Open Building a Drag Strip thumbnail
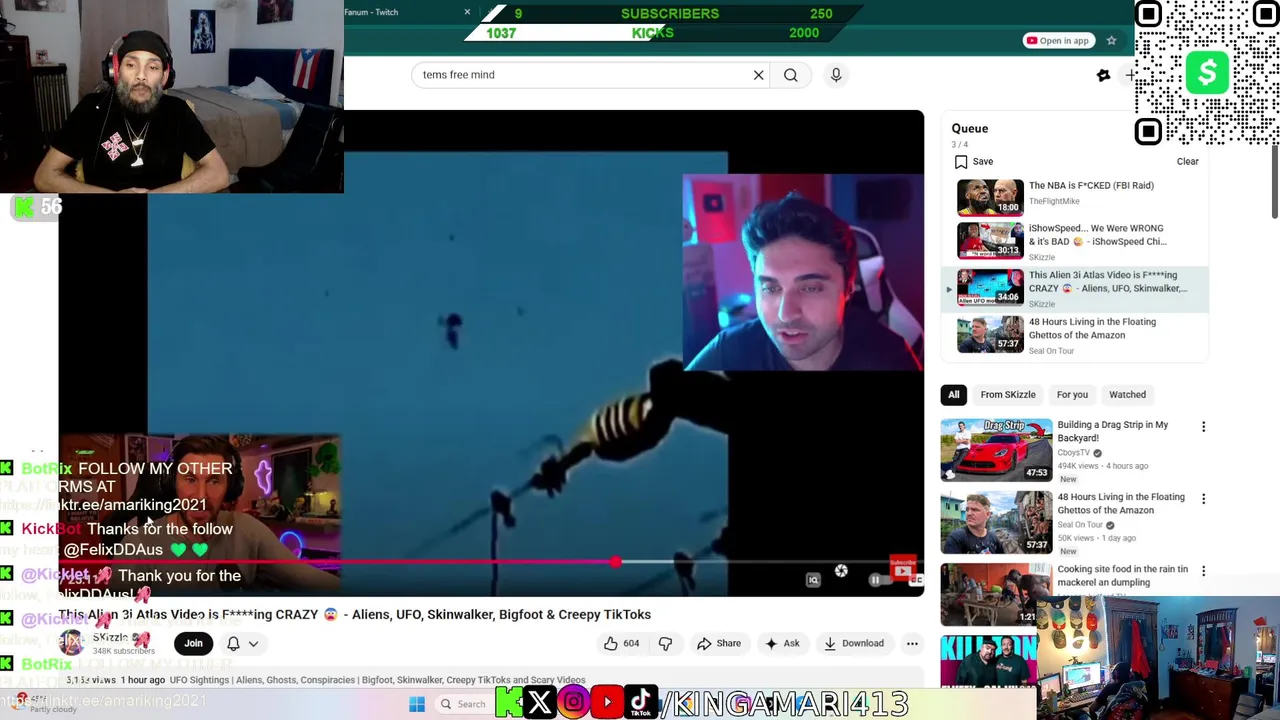This screenshot has height=720, width=1280. (x=996, y=450)
